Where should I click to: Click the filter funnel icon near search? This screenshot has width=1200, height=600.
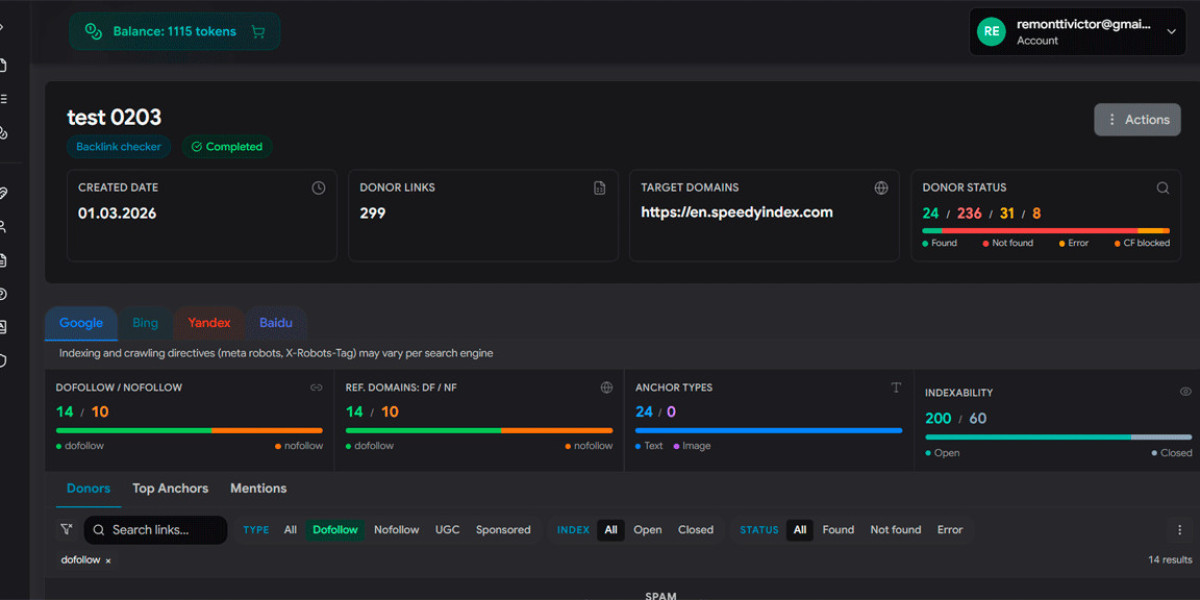pyautogui.click(x=66, y=530)
